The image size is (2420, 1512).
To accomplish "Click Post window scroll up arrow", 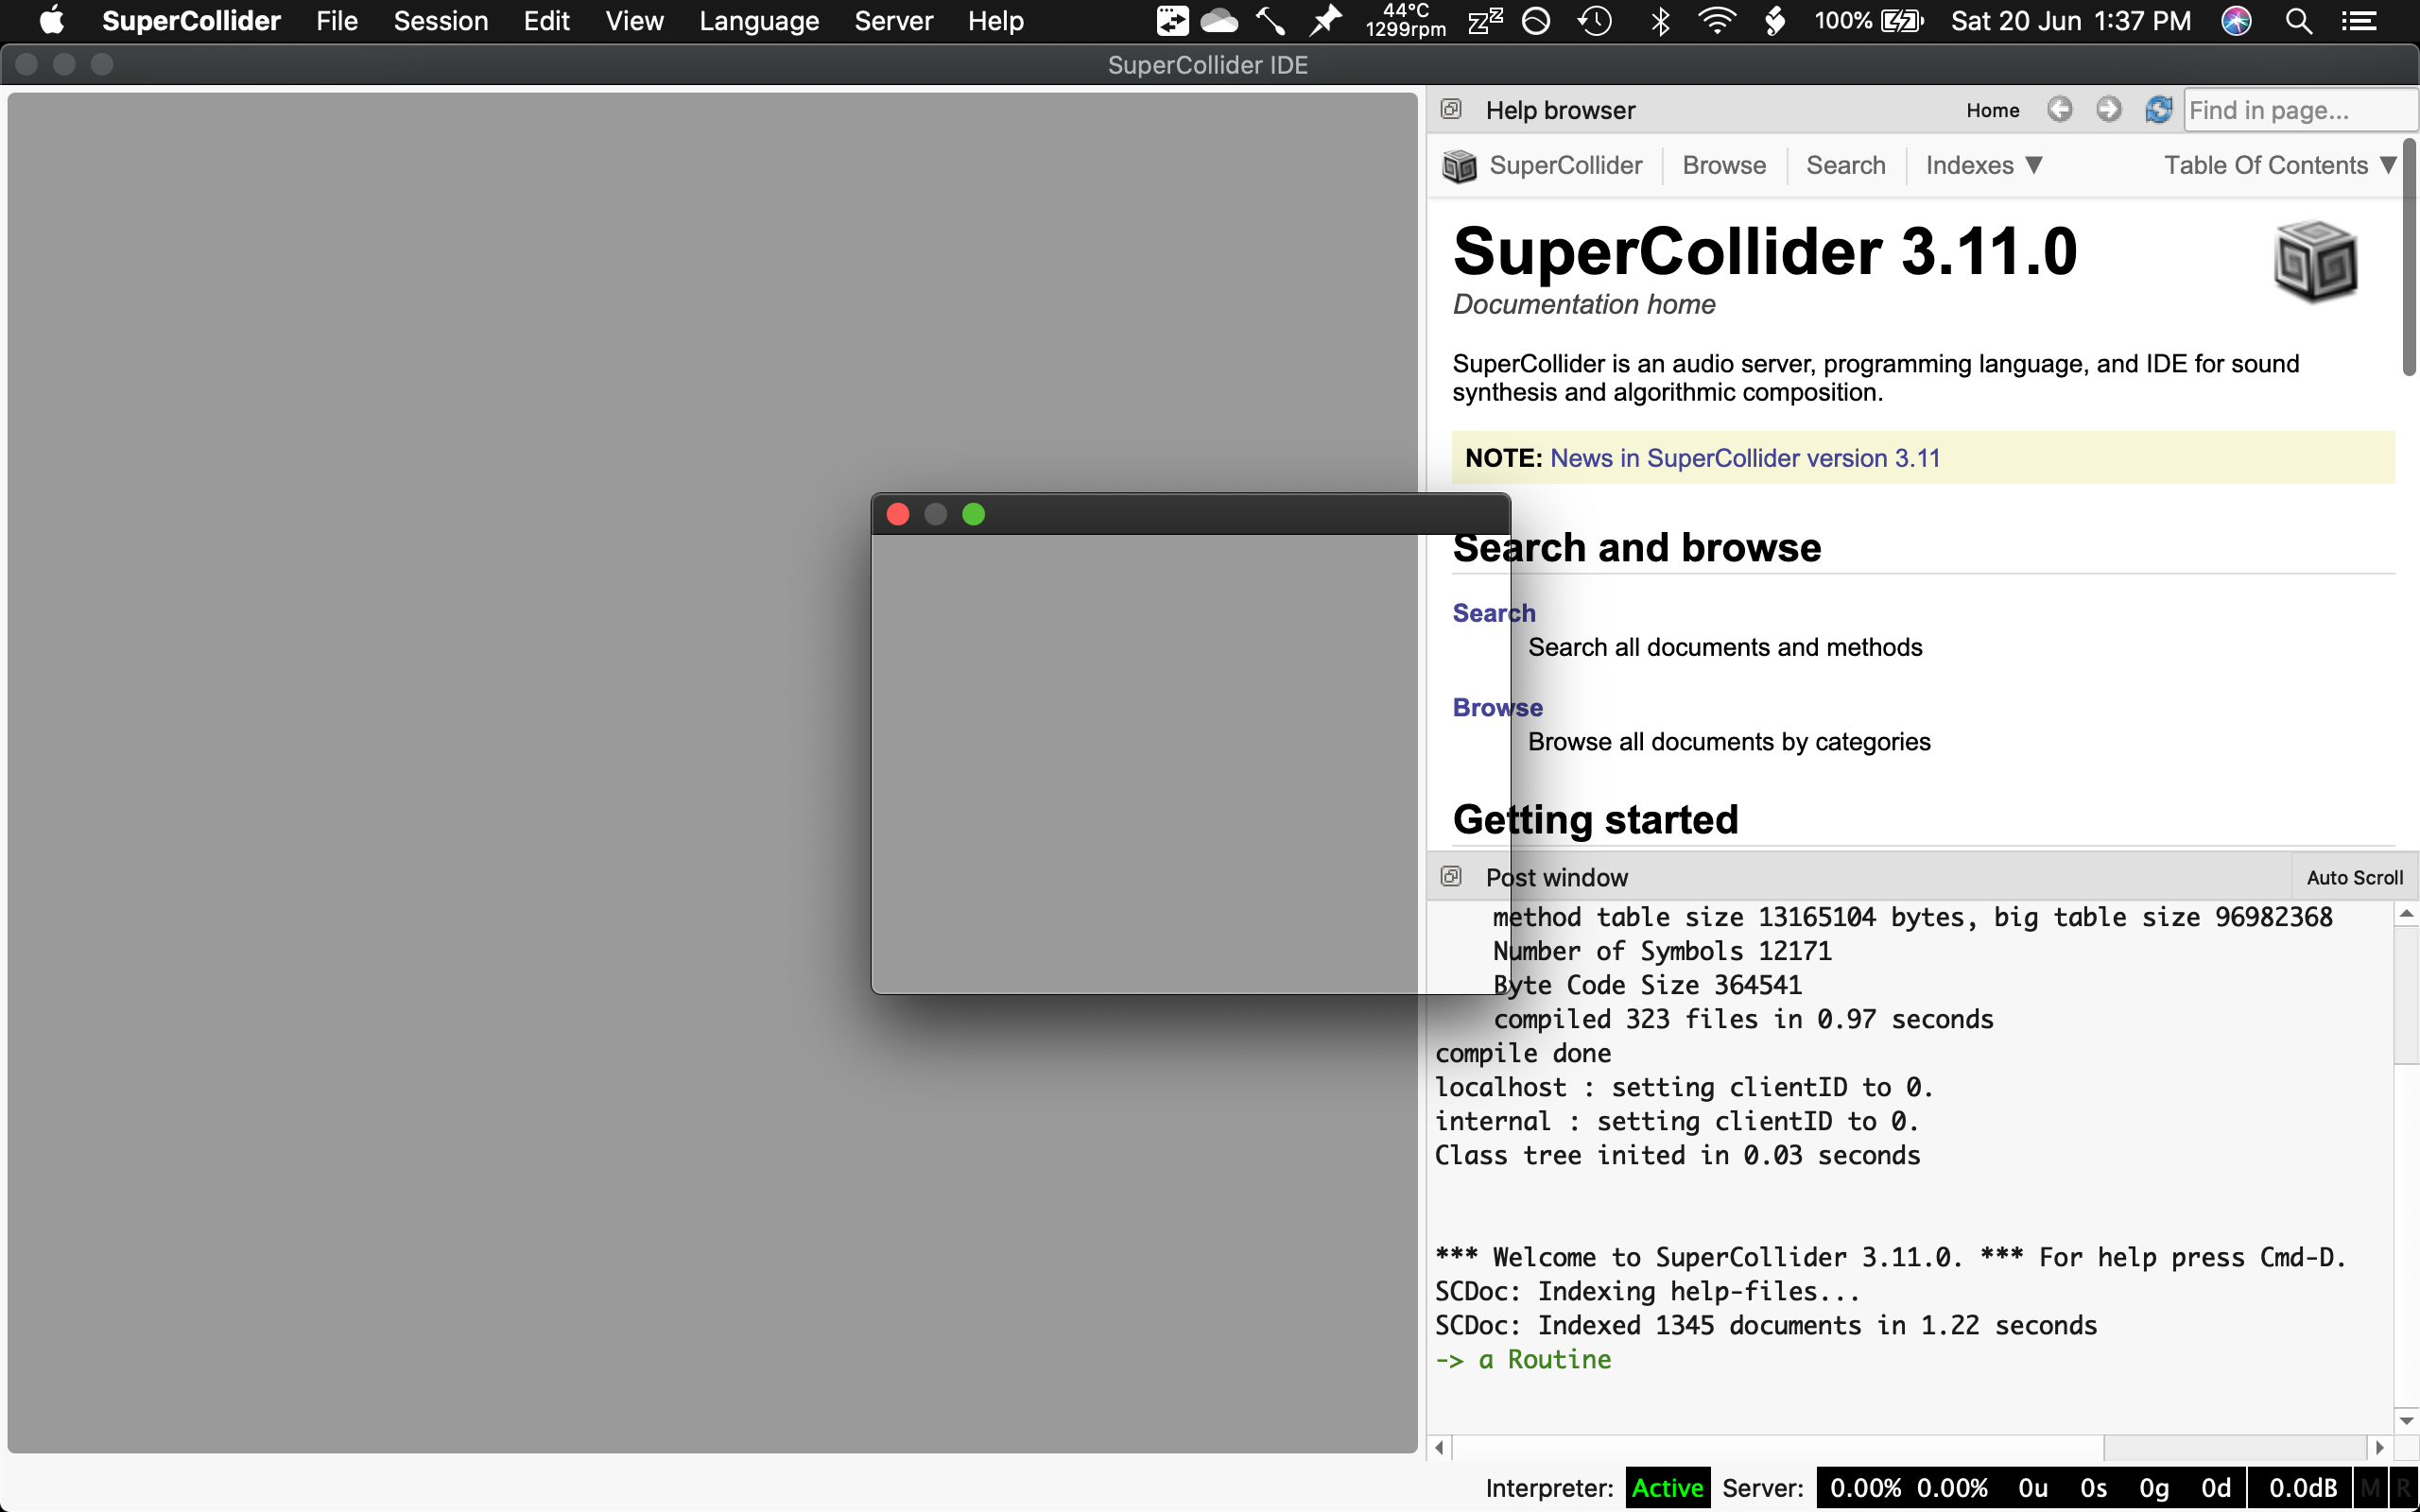I will [x=2406, y=914].
